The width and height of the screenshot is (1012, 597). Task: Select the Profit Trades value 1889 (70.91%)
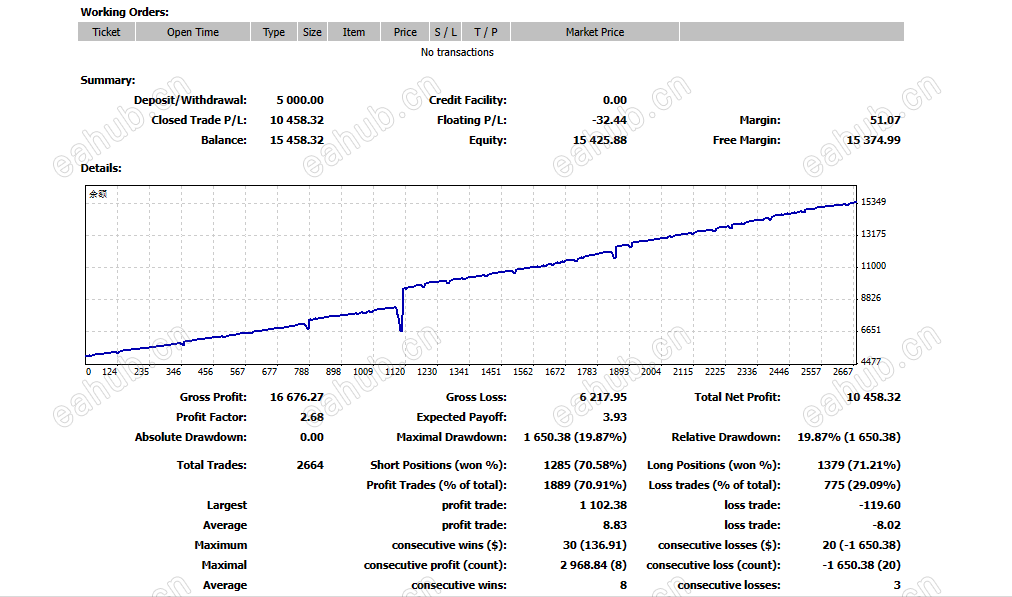click(585, 485)
